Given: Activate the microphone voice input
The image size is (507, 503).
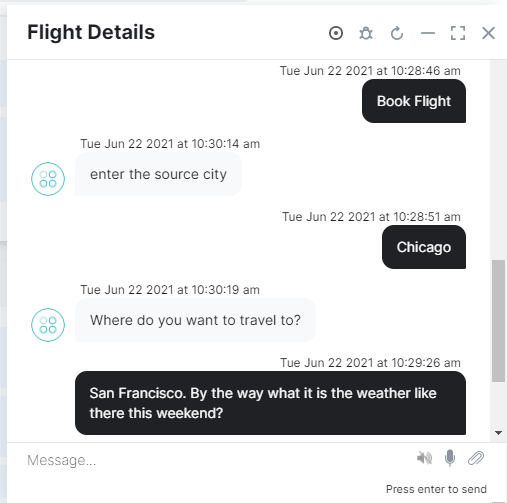Looking at the screenshot, I should click(450, 458).
